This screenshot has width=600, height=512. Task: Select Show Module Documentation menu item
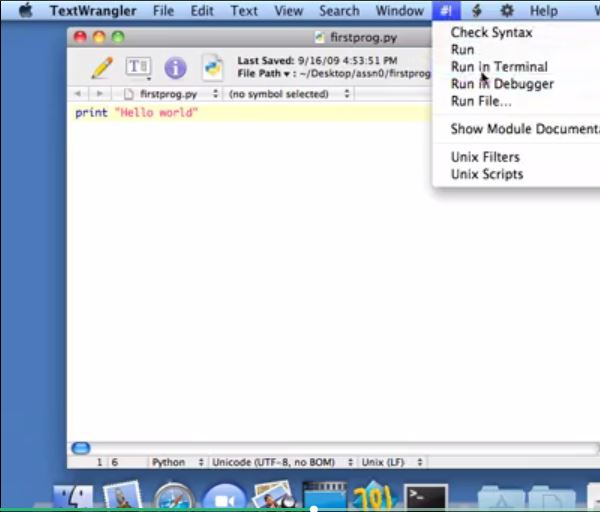pyautogui.click(x=525, y=129)
